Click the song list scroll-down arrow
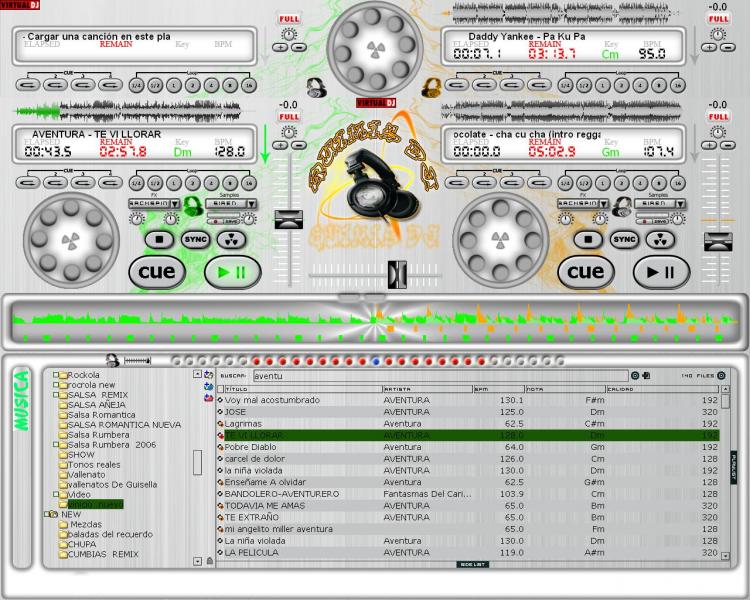750x600 pixels. click(x=726, y=556)
